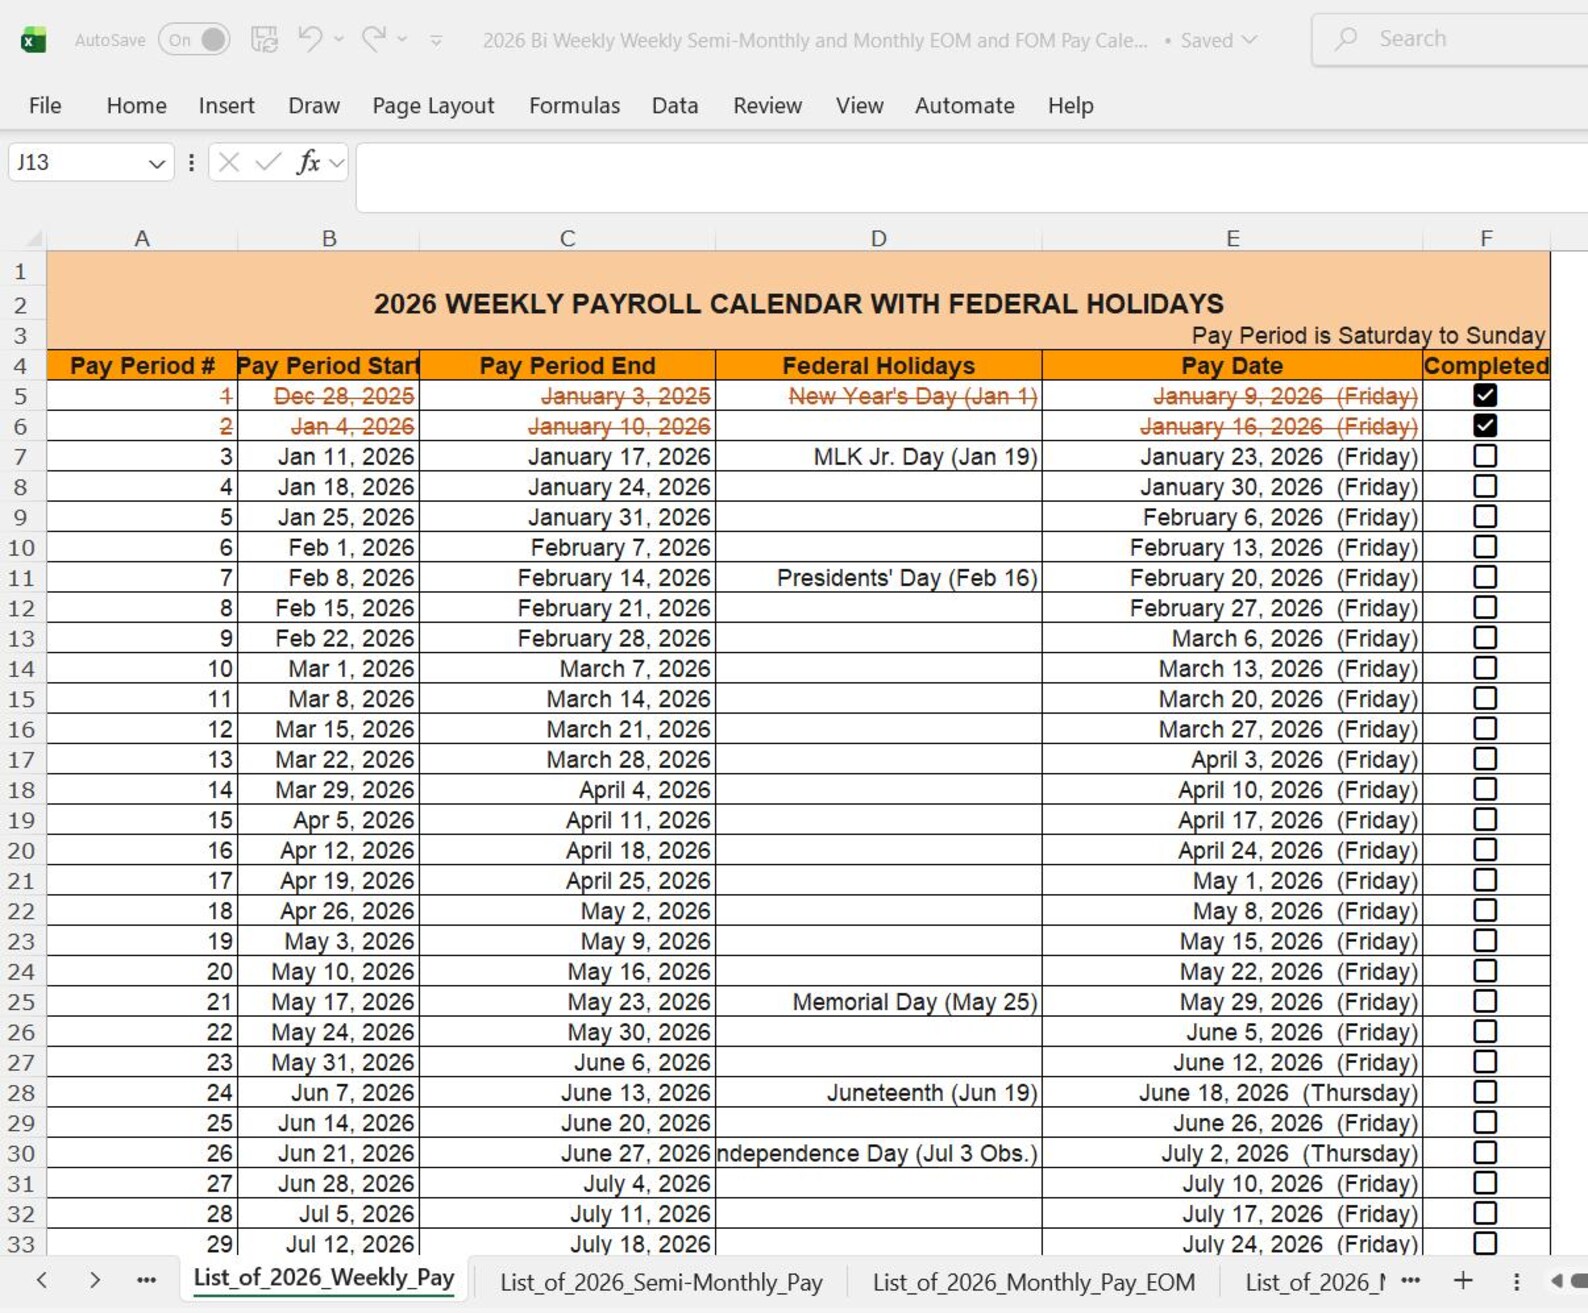Click the Undo arrow icon
Viewport: 1588px width, 1313px height.
(310, 39)
